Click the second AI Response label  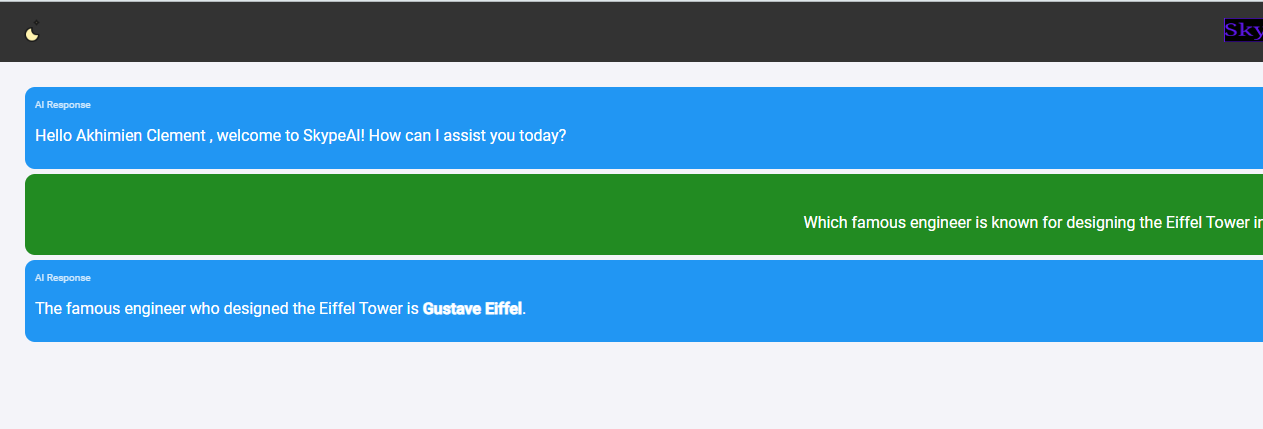[x=63, y=277]
